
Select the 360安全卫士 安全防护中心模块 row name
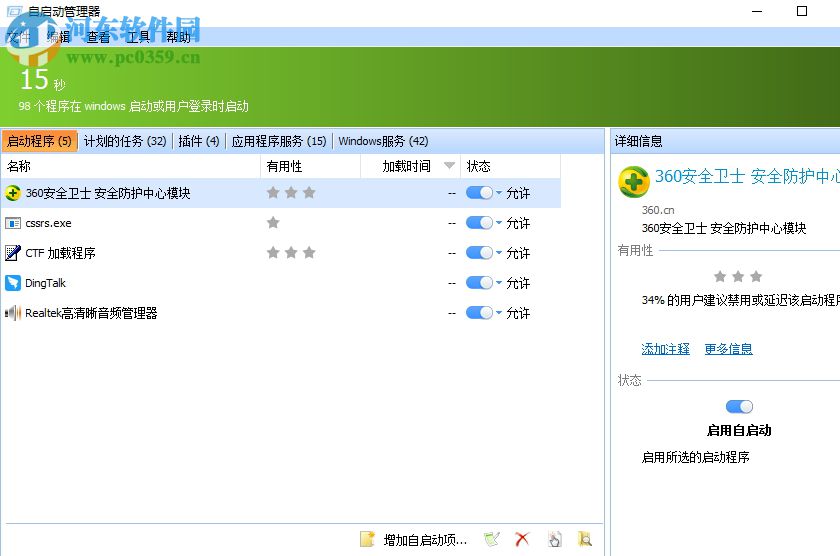(108, 193)
